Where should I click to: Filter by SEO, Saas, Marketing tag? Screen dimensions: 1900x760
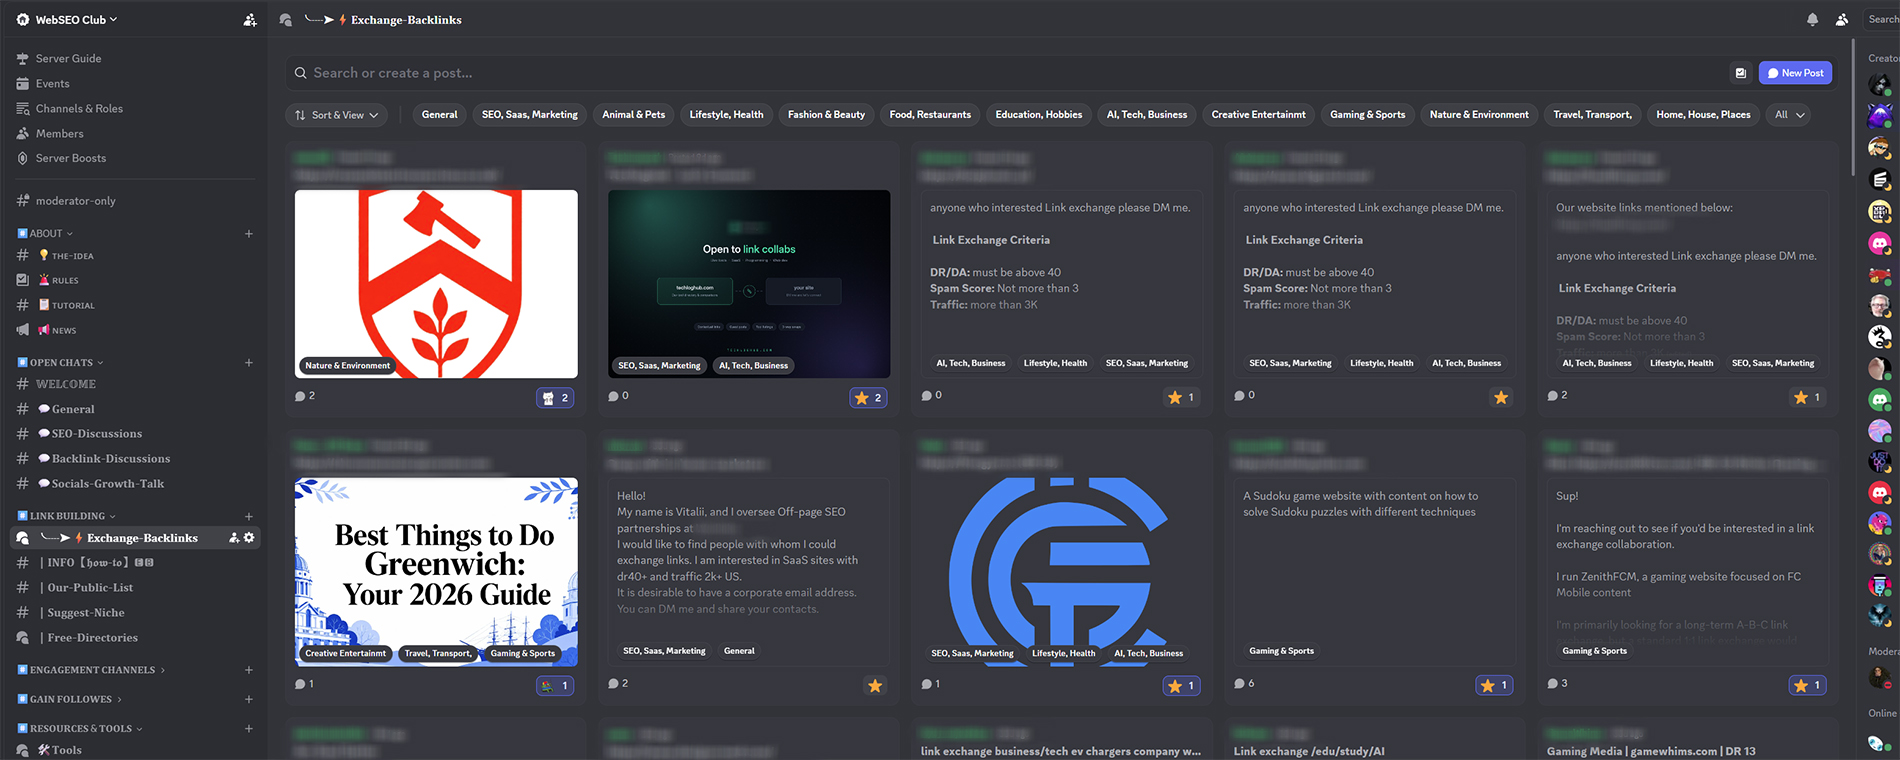point(530,115)
